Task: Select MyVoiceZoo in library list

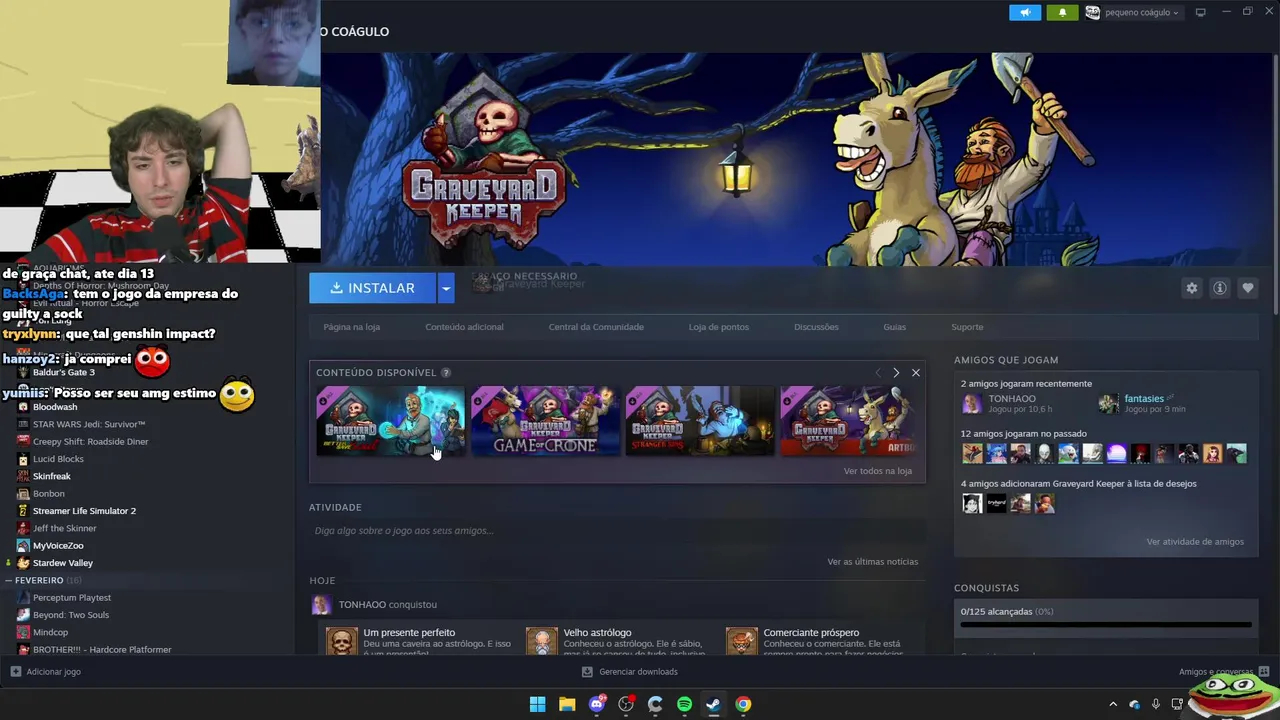Action: pos(58,546)
